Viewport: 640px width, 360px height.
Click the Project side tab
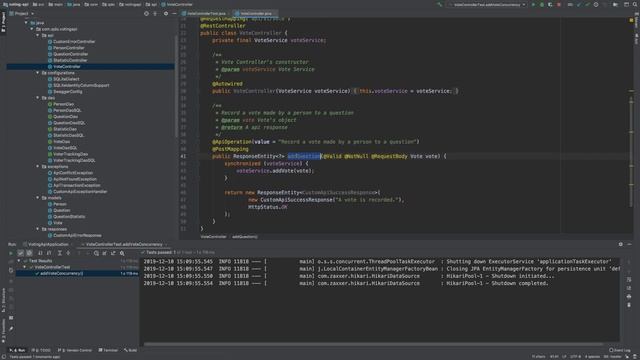pyautogui.click(x=3, y=22)
